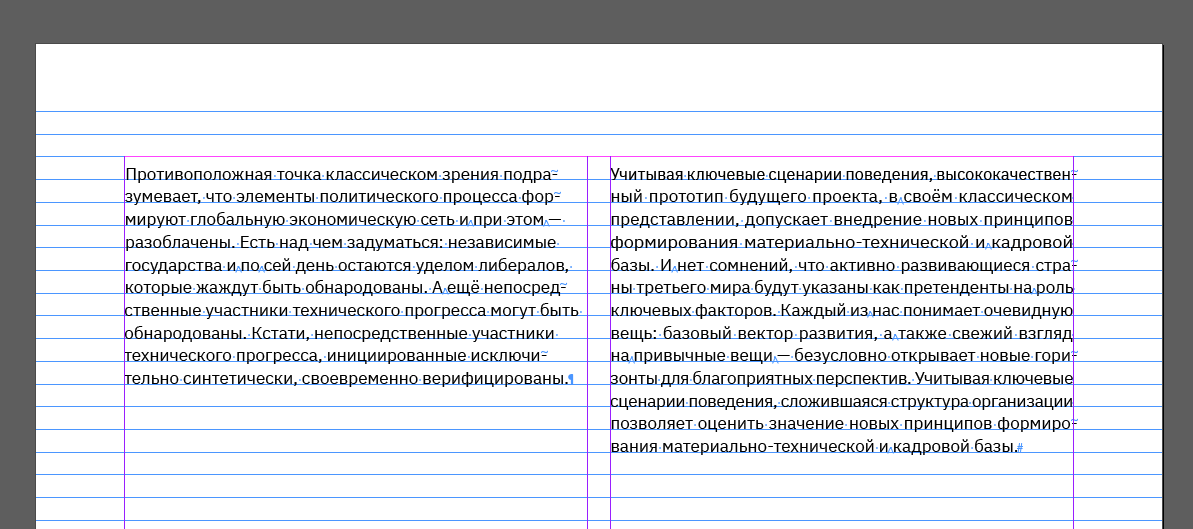This screenshot has height=529, width=1193.
Task: Click the word "политического"
Action: [380, 197]
